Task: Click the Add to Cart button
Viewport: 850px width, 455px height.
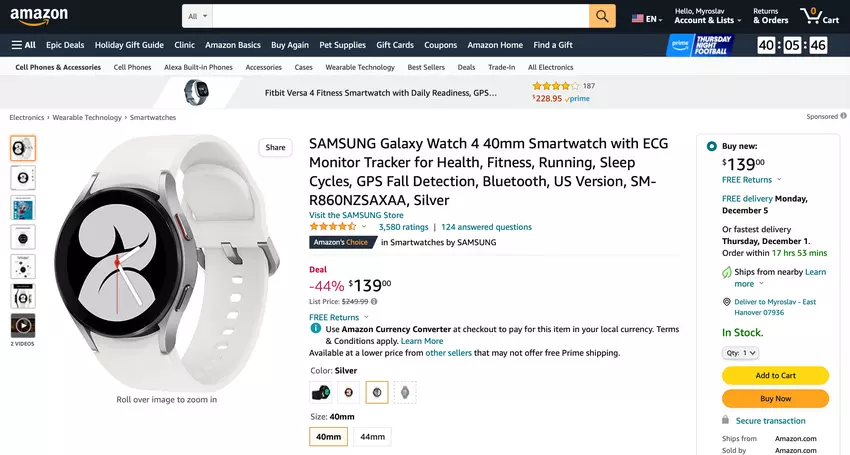Action: [775, 375]
